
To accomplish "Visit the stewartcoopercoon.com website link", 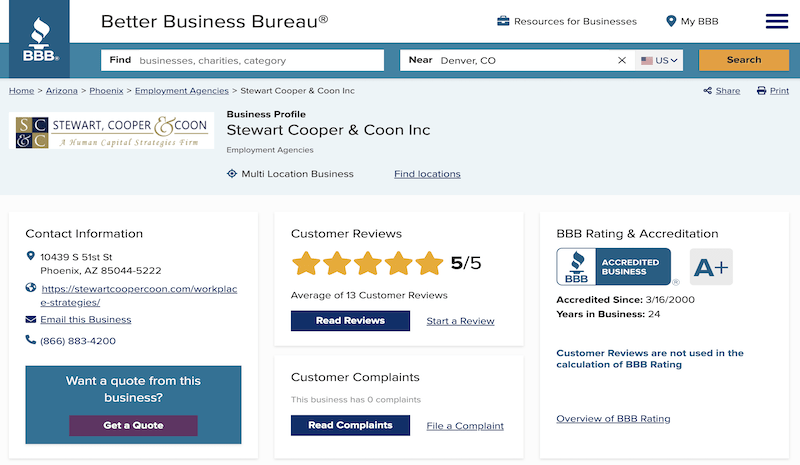I will pyautogui.click(x=139, y=296).
